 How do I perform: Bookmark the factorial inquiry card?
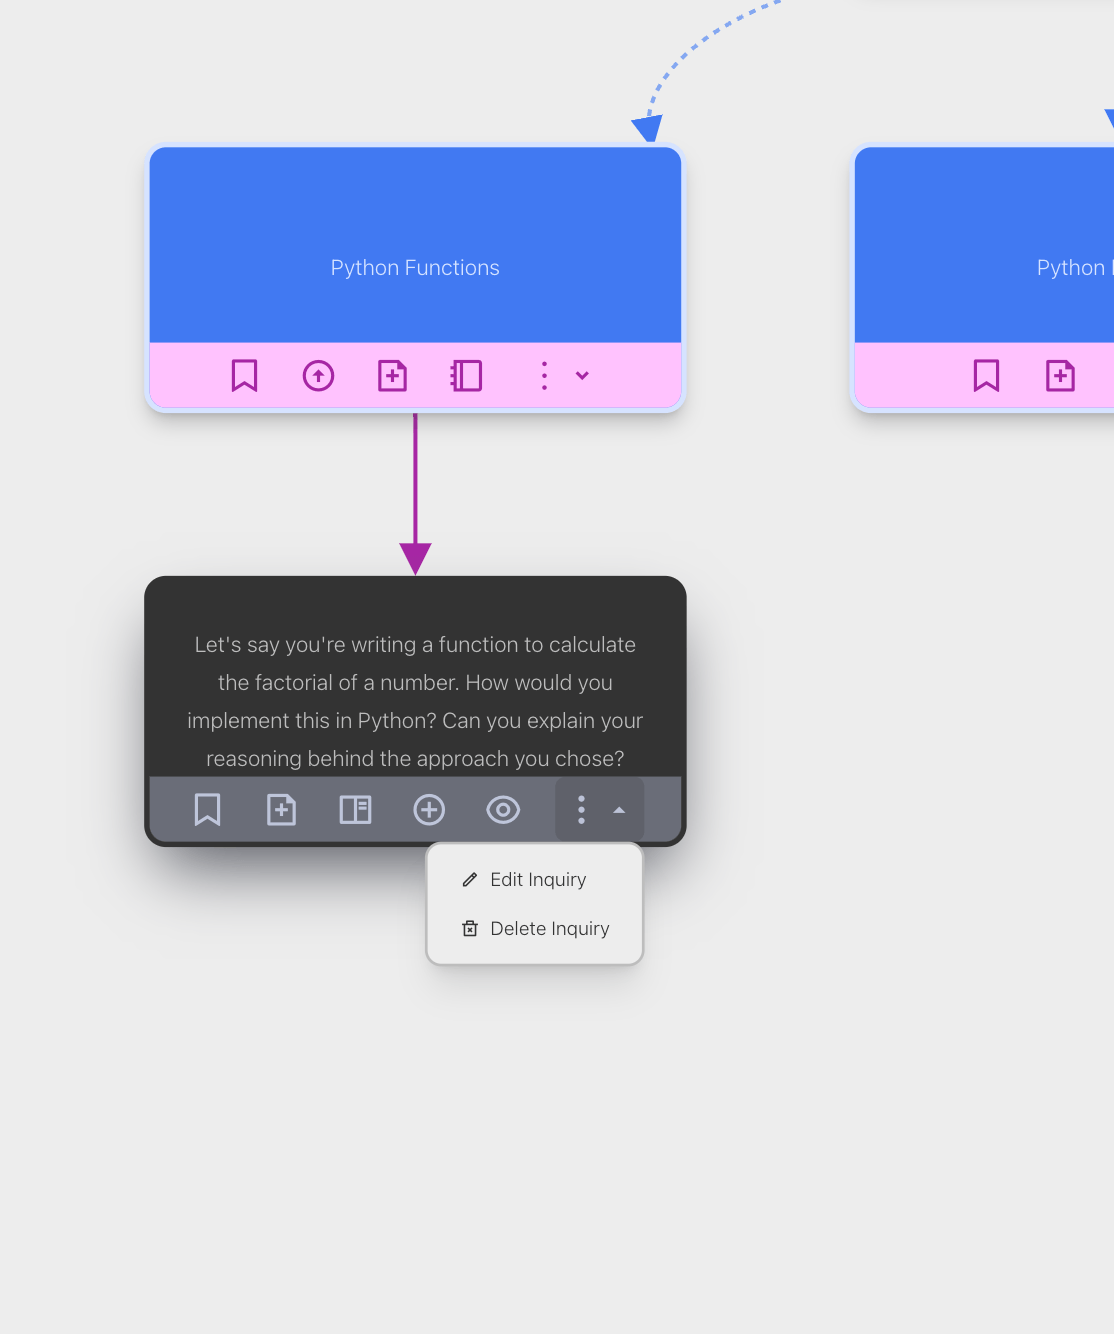207,810
